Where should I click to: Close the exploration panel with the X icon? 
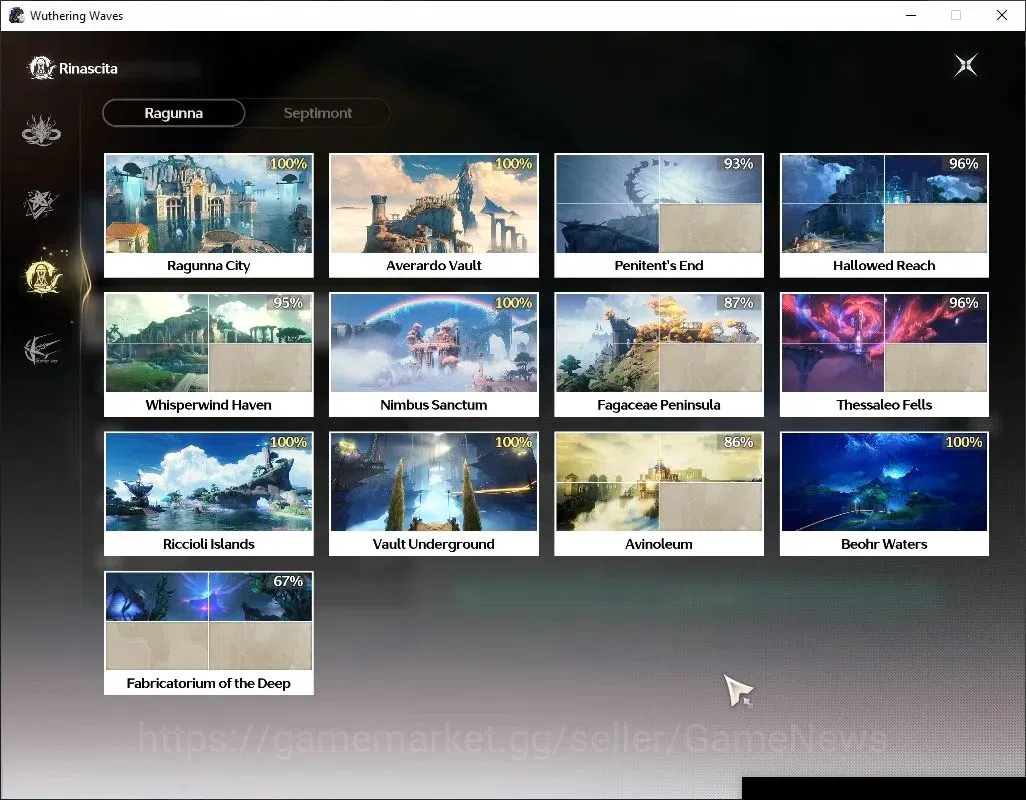[965, 65]
